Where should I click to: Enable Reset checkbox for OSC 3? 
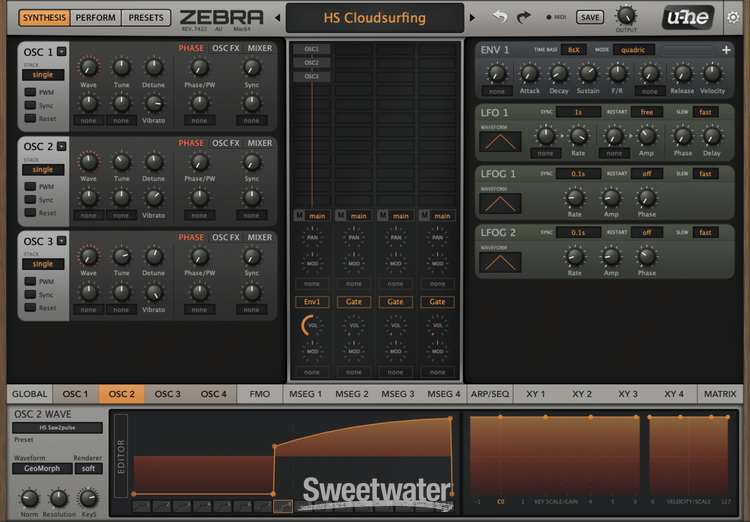[x=31, y=308]
